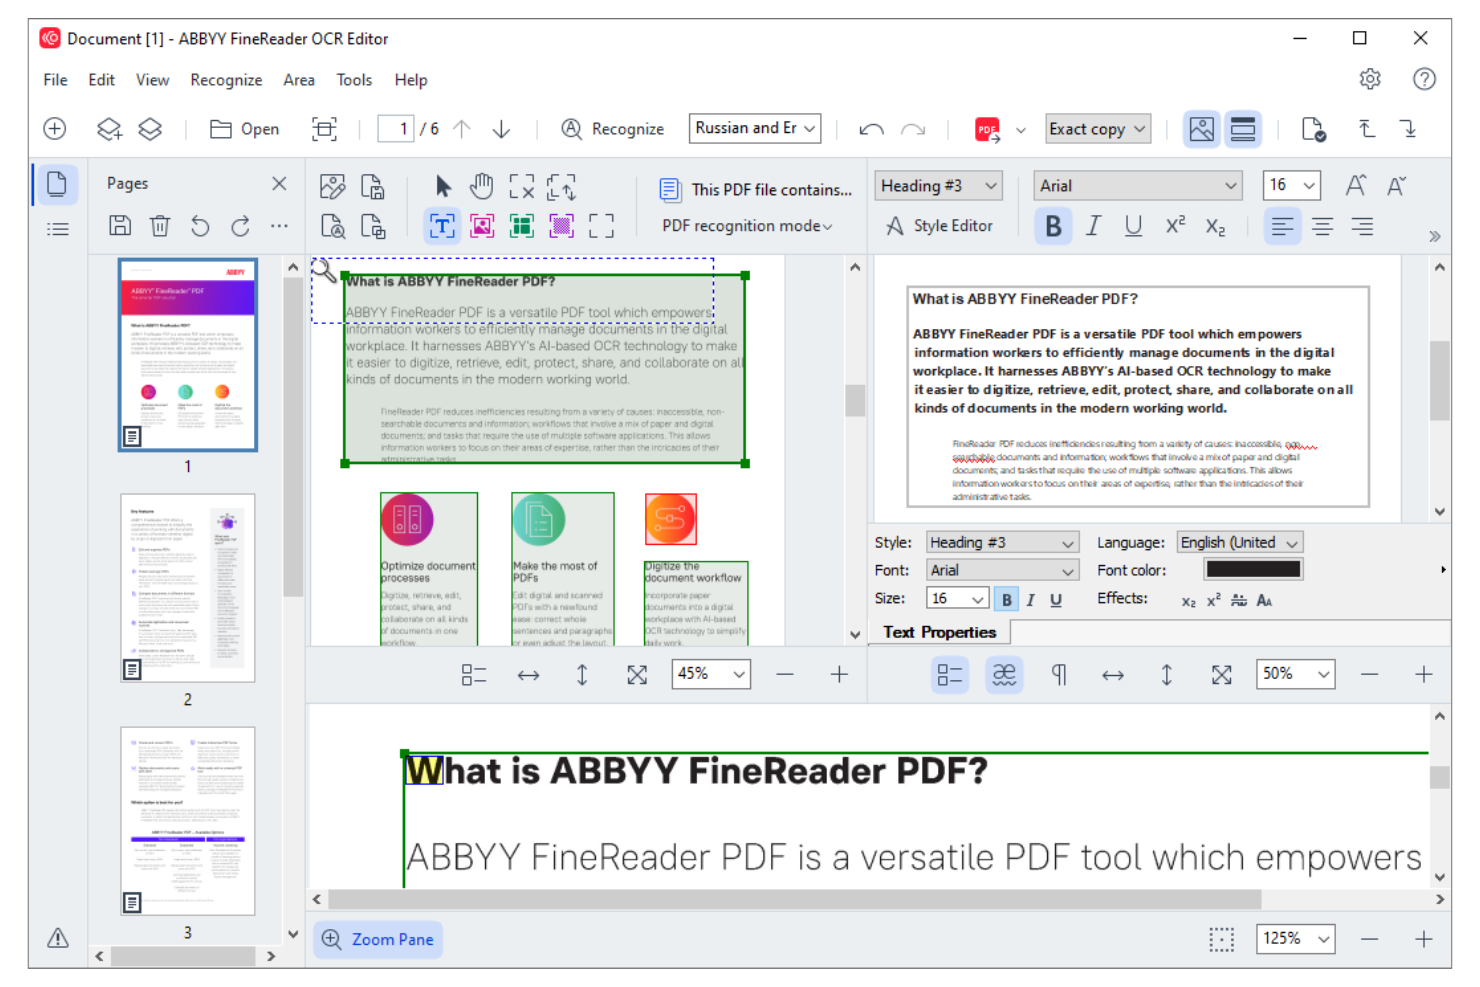Toggle subscript in the Effects row
This screenshot has height=987, width=1480.
click(x=1187, y=601)
